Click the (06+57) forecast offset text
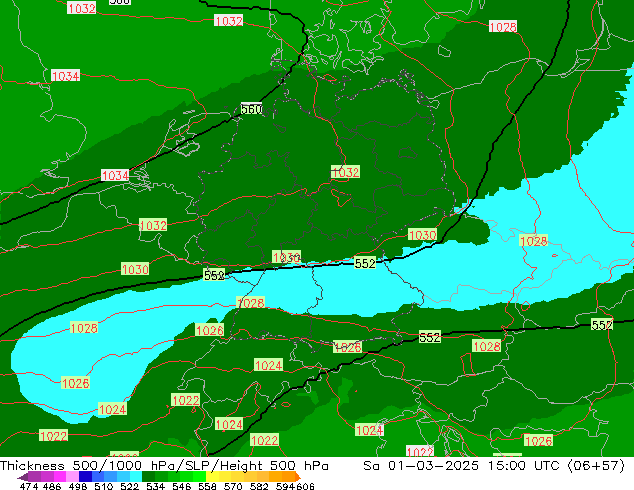 point(598,466)
